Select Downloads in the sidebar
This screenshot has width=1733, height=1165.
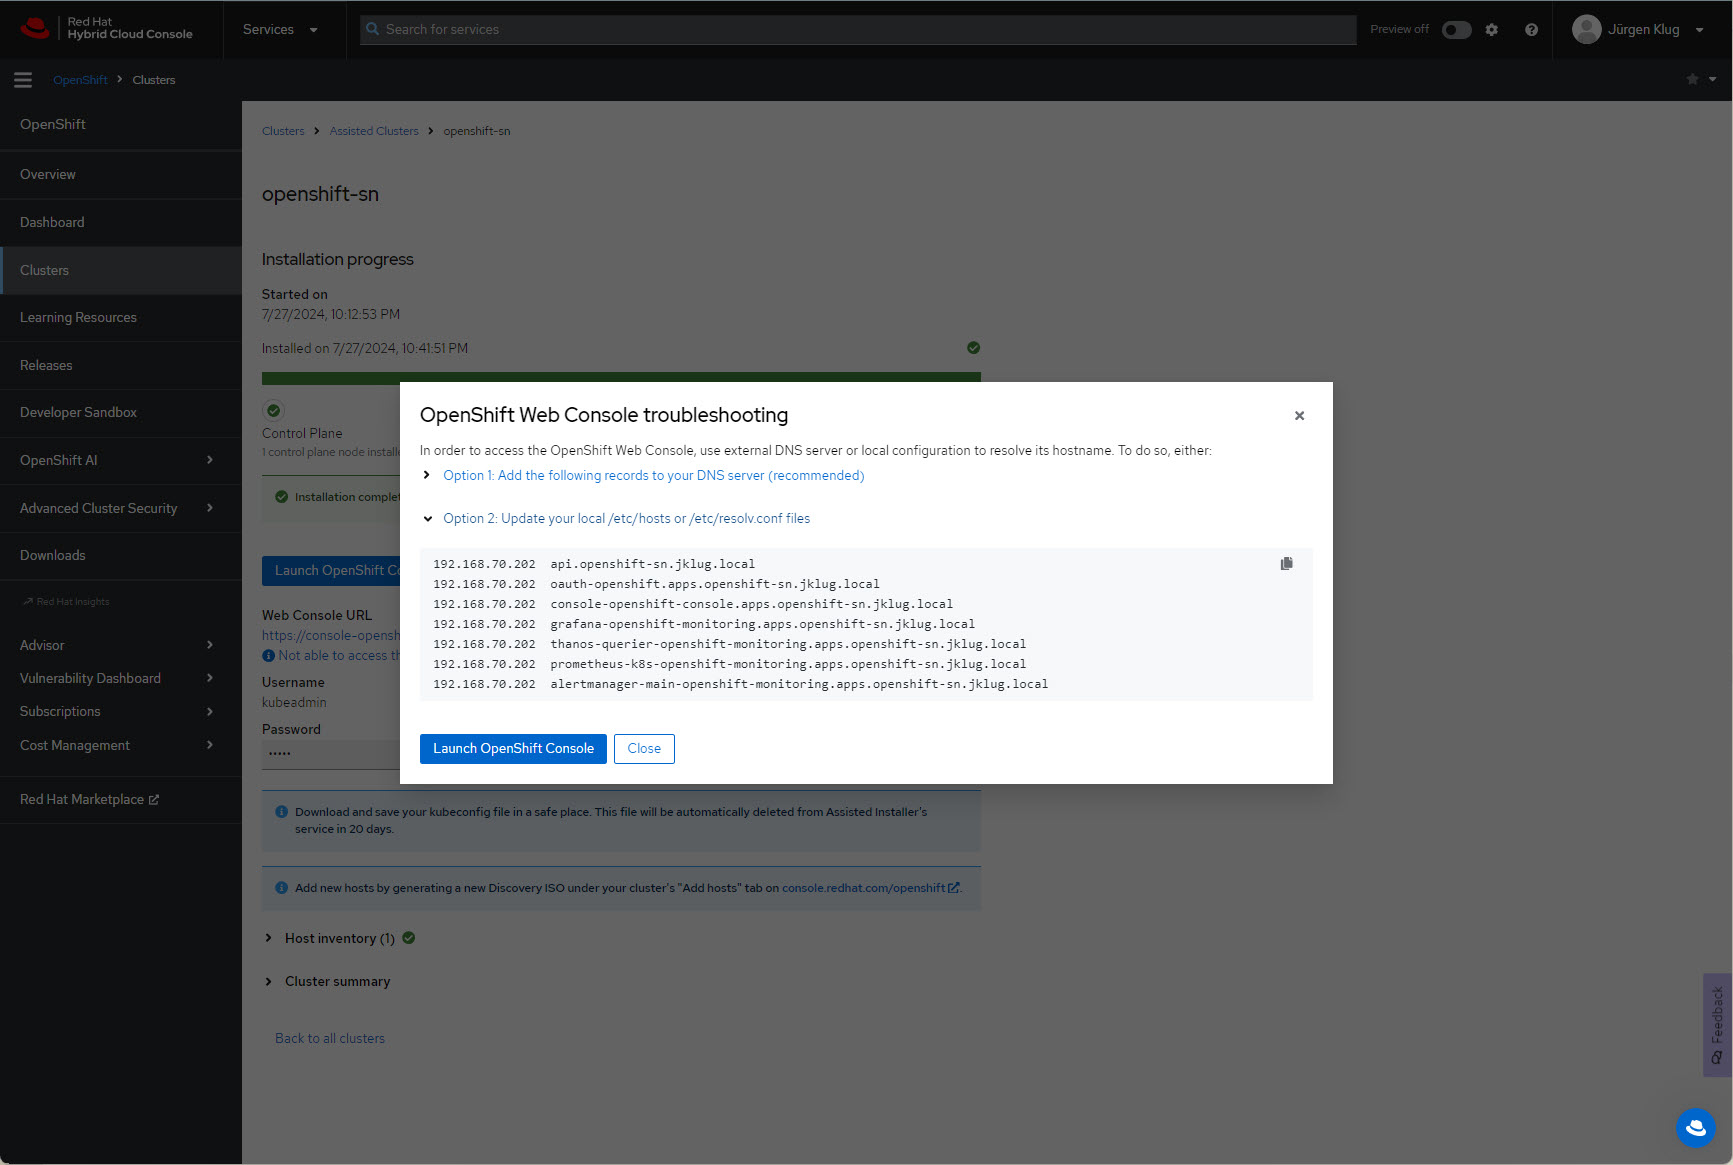[53, 556]
